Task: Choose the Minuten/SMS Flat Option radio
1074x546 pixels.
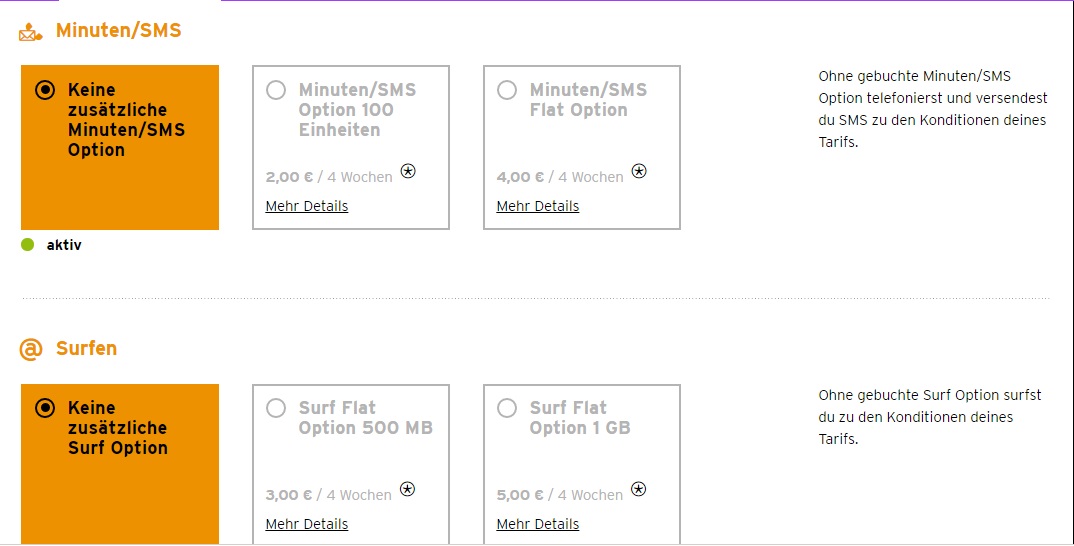Action: point(507,90)
